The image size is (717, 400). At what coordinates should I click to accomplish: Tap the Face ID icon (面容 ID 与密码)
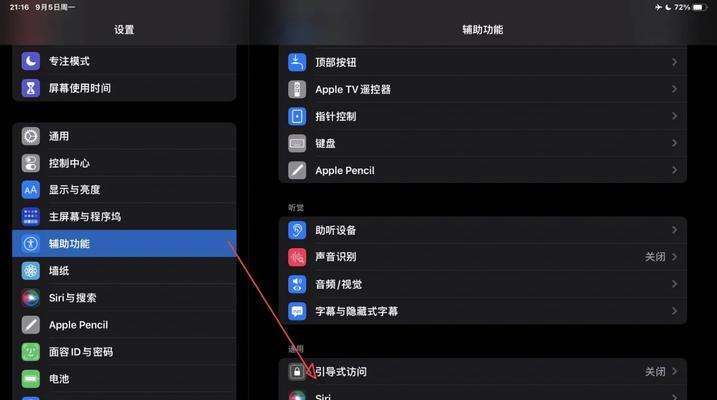[x=31, y=352]
